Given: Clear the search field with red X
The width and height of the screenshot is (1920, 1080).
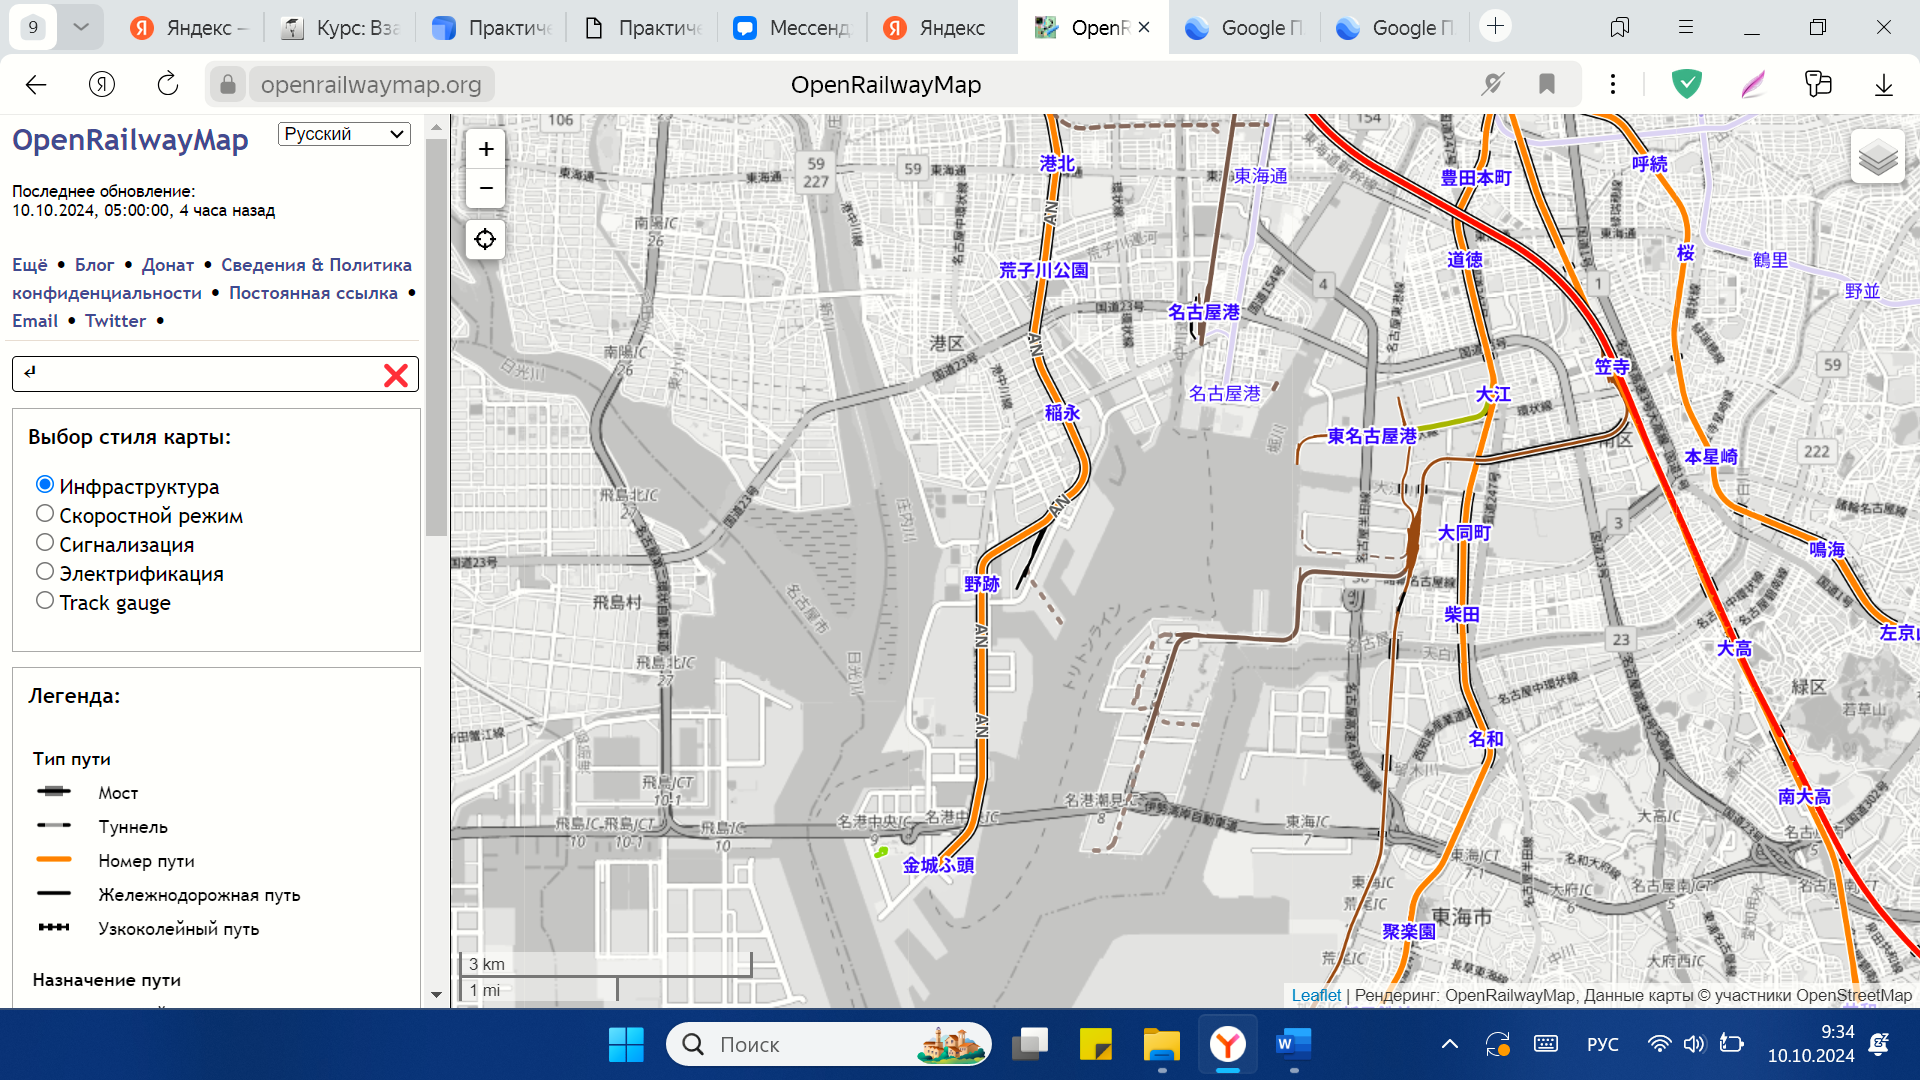Looking at the screenshot, I should coord(396,375).
